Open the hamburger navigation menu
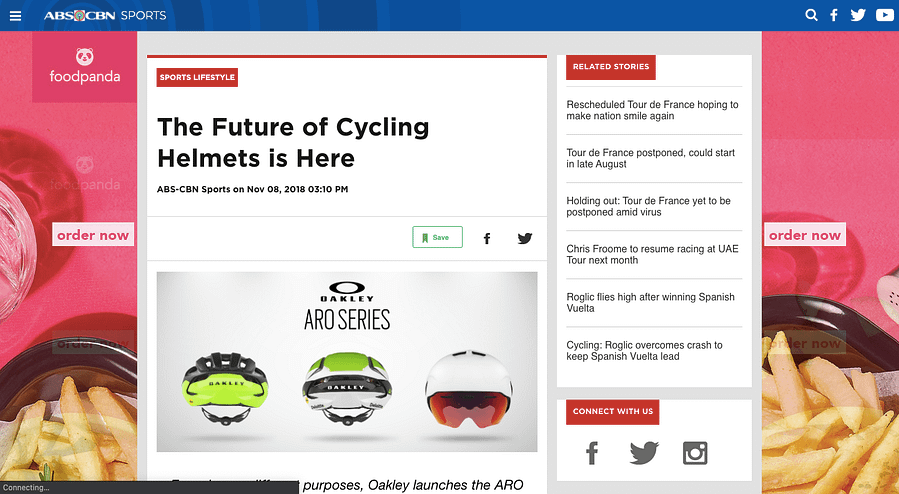 [x=15, y=15]
